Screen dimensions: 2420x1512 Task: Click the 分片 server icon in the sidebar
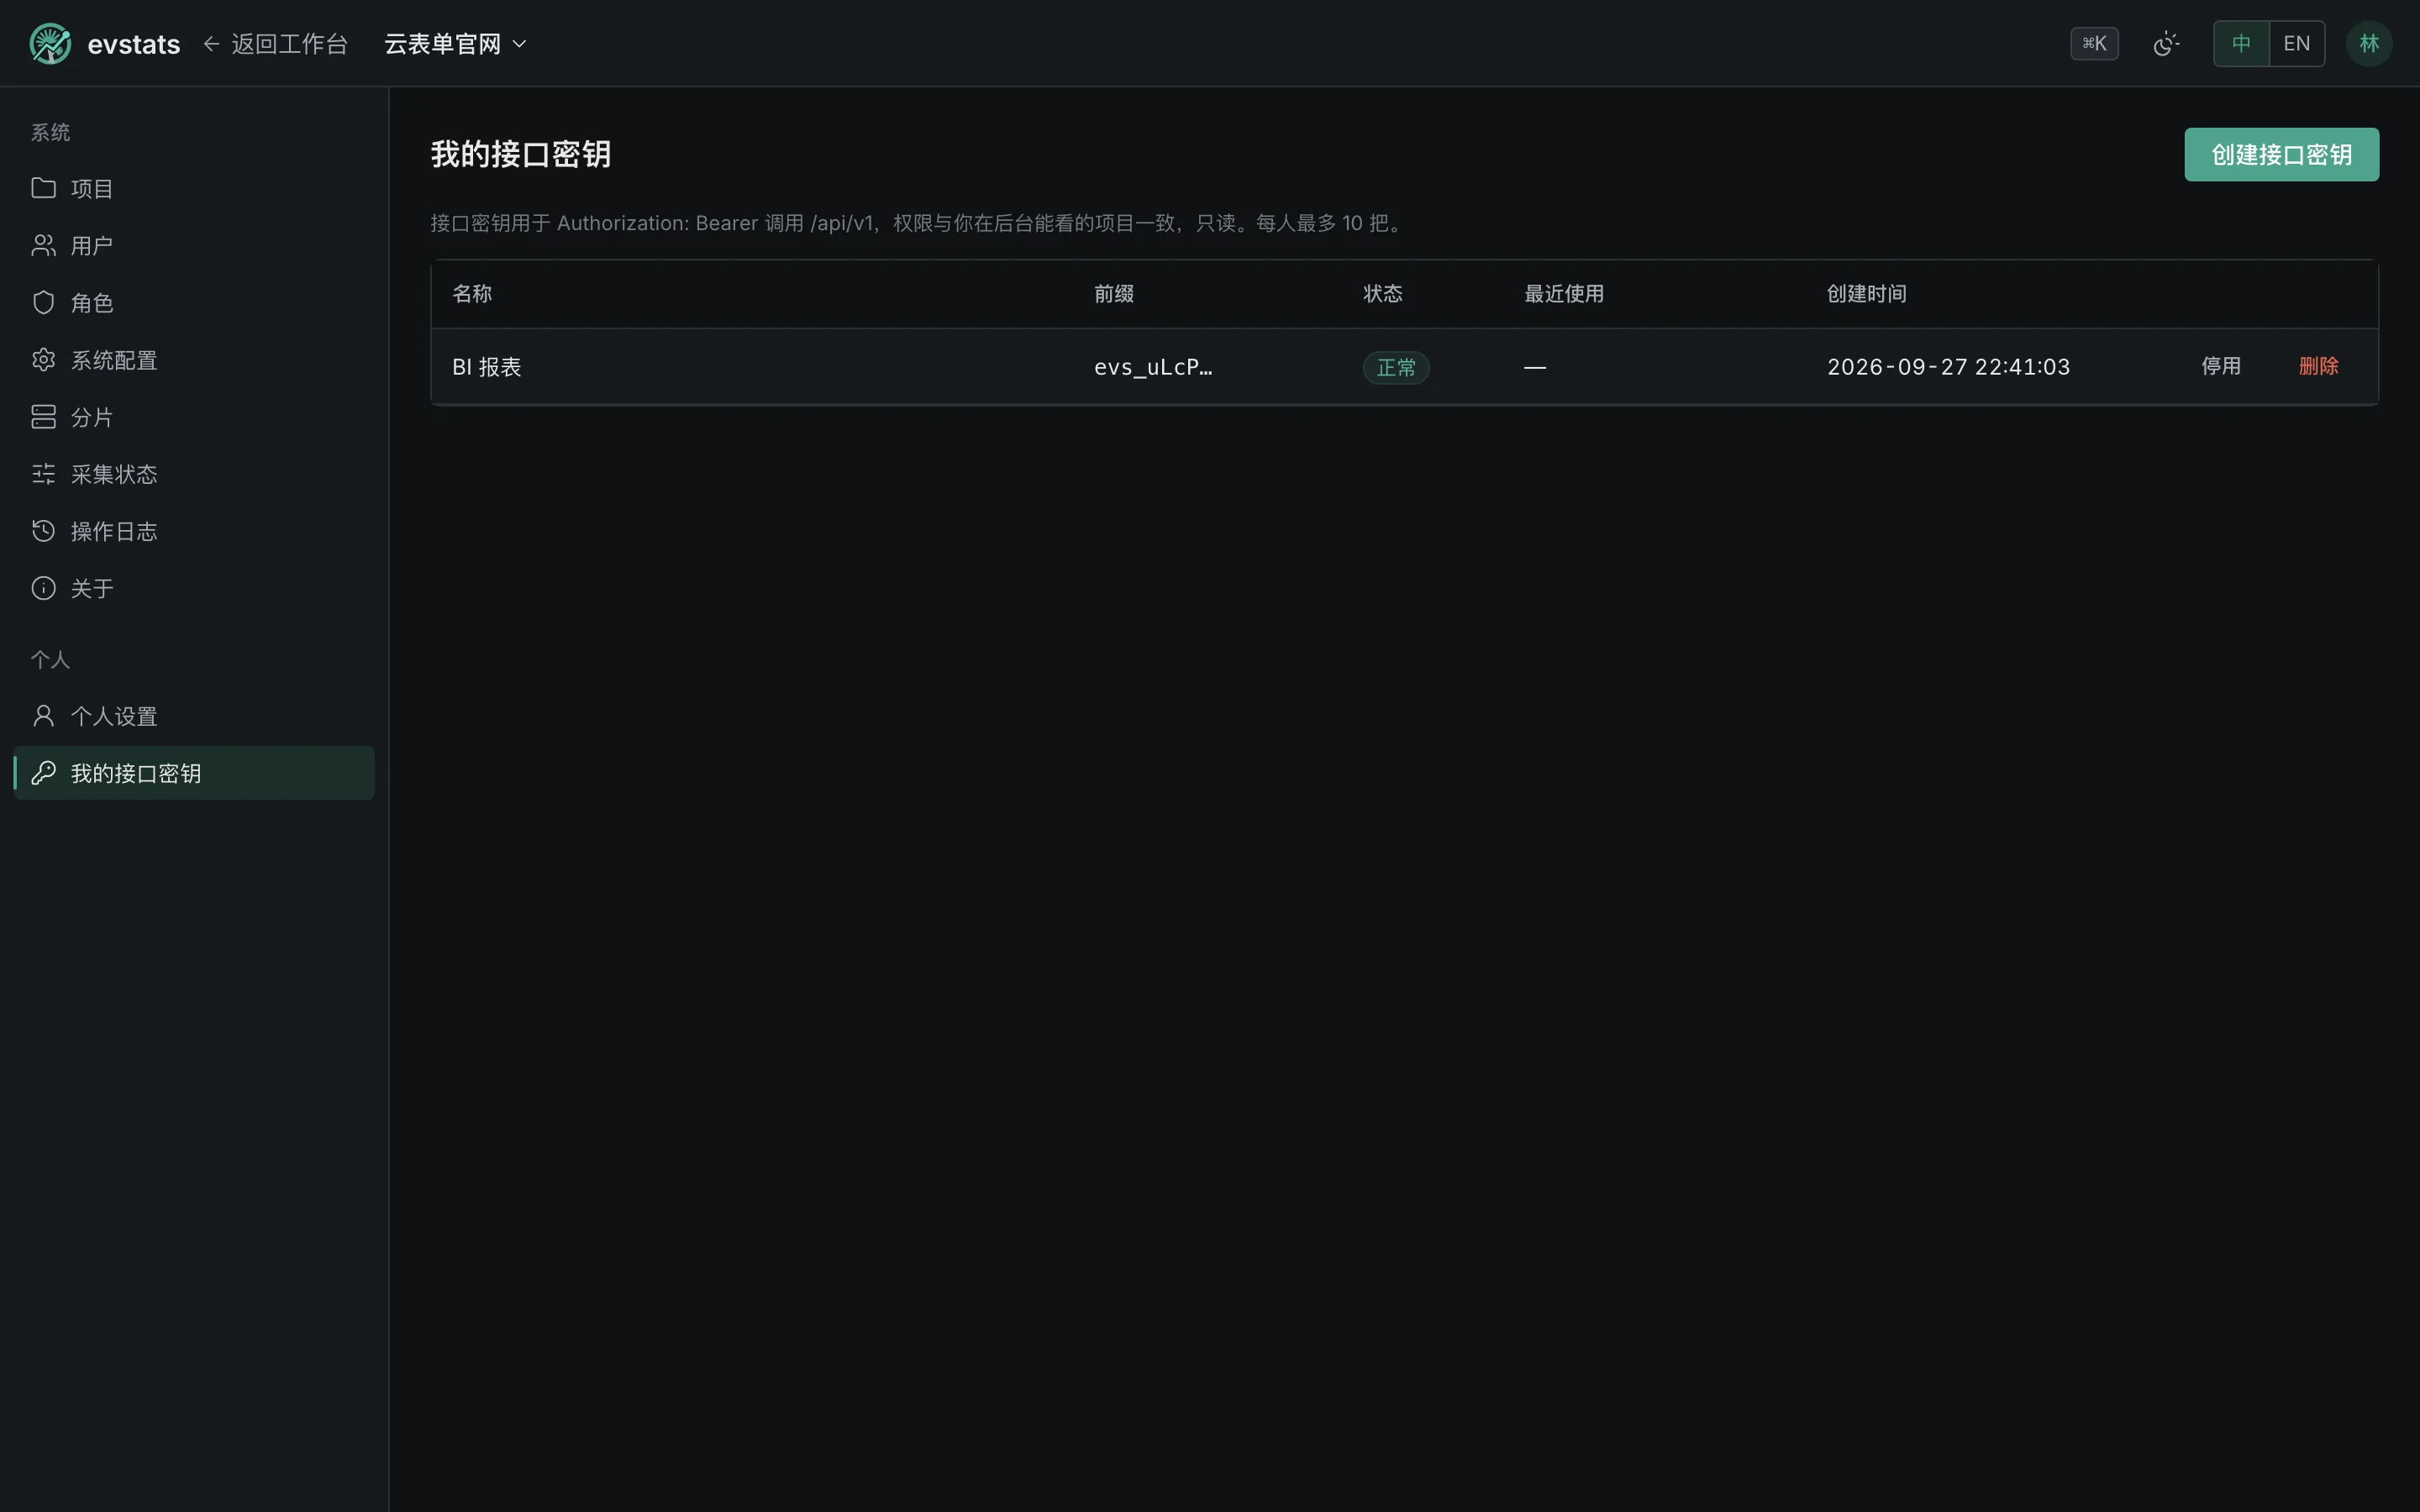[x=43, y=416]
